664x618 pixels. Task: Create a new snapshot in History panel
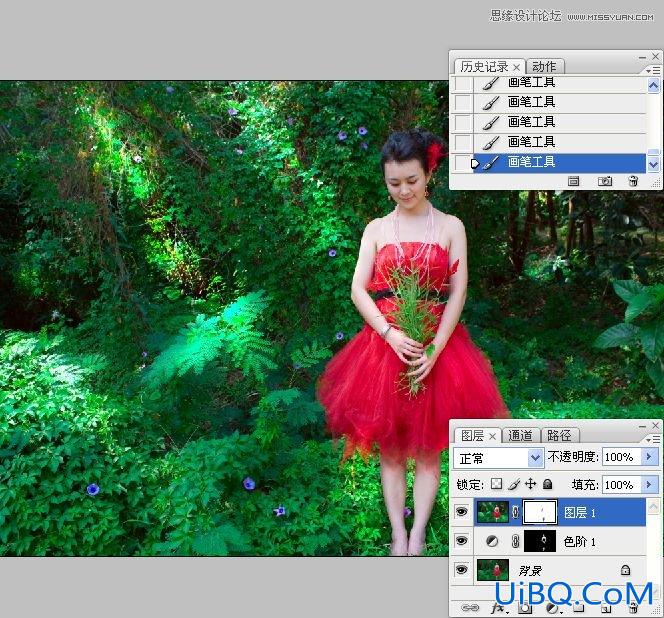605,182
